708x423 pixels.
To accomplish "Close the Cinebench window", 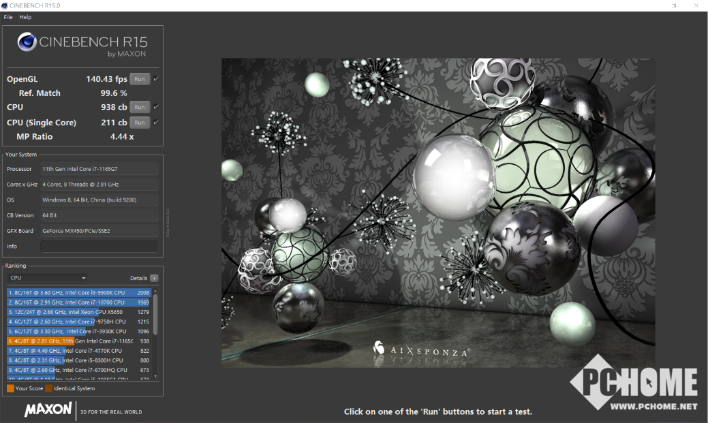I will point(696,5).
